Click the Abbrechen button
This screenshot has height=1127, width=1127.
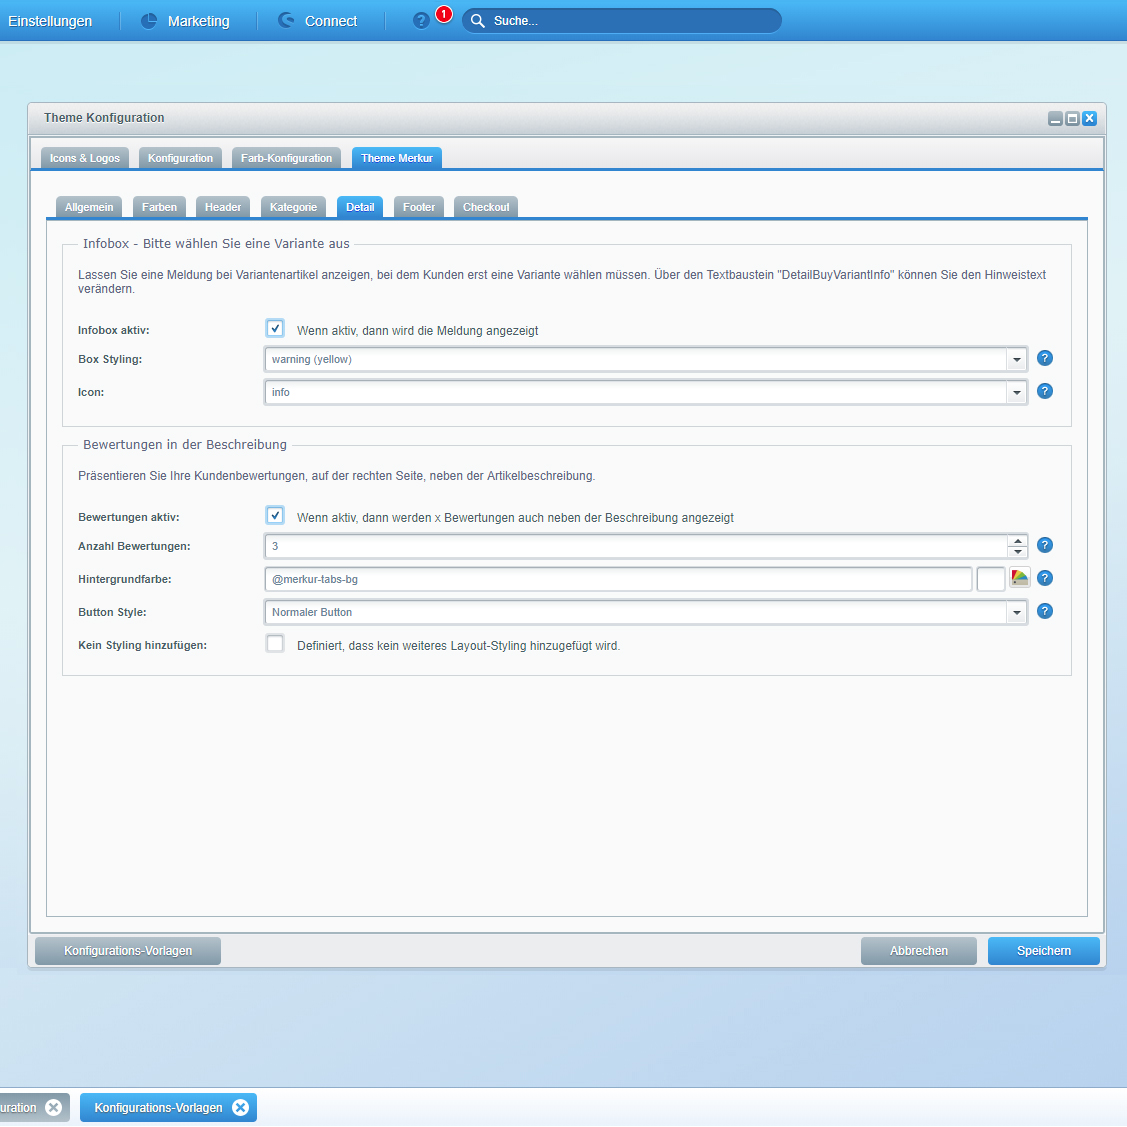tap(918, 951)
